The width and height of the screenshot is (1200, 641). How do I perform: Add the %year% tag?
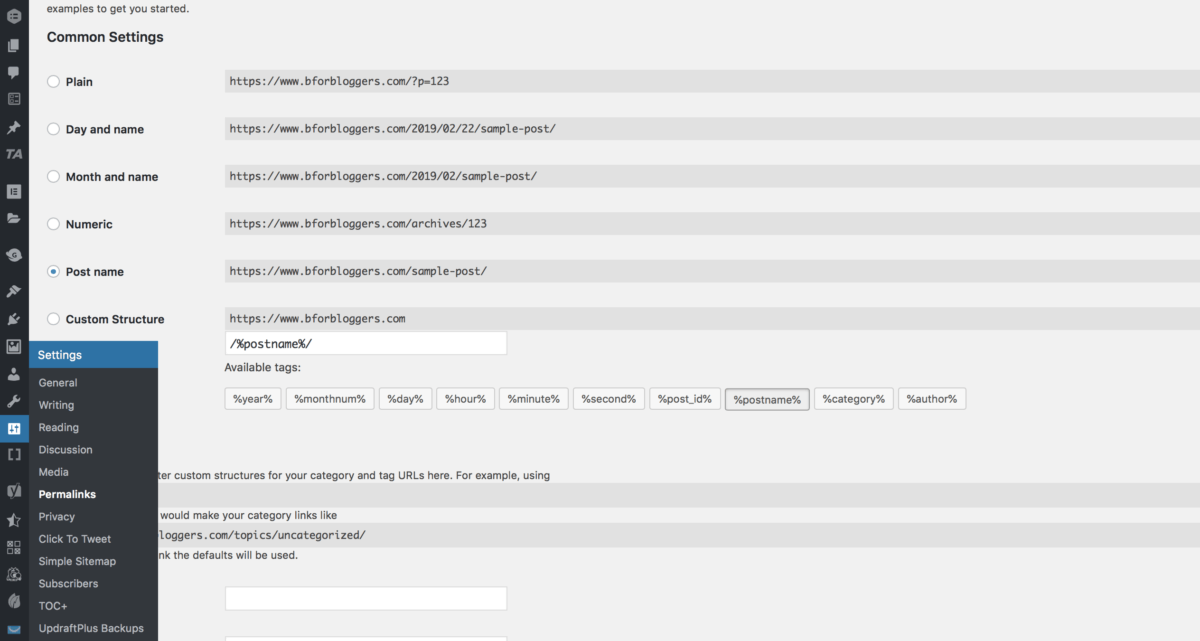(x=253, y=399)
